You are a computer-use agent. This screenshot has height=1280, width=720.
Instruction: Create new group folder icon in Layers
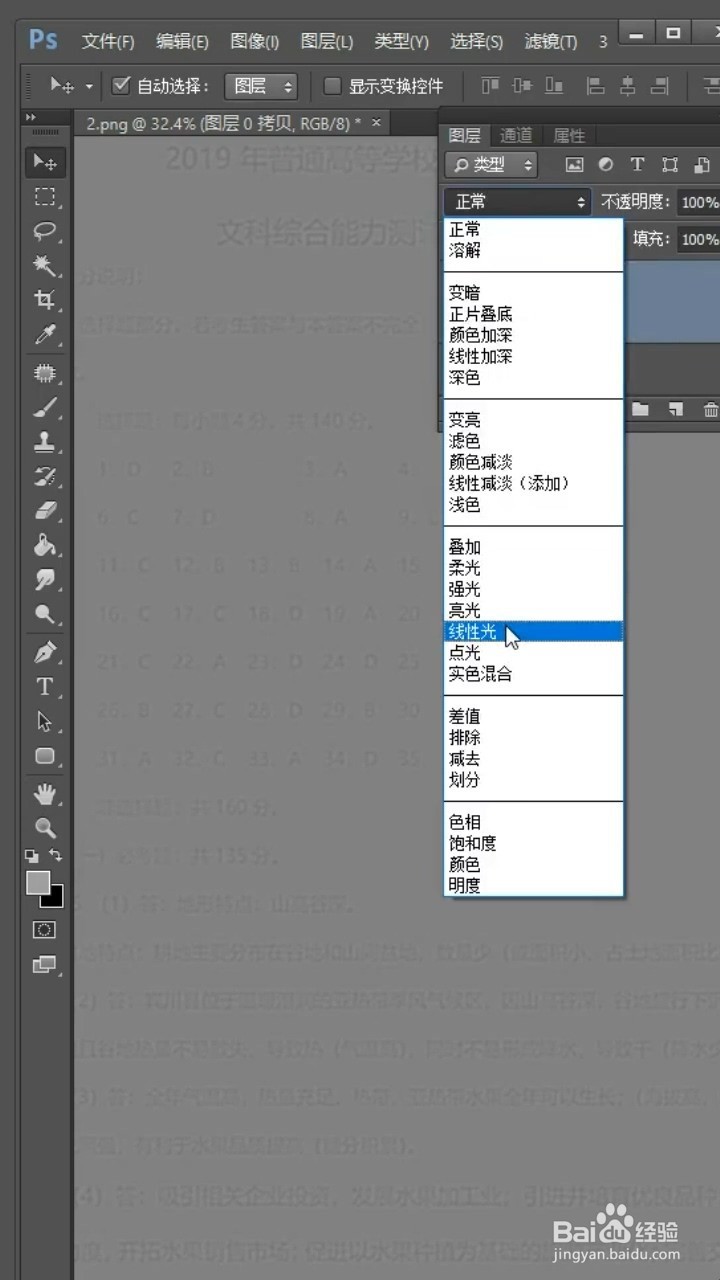640,409
